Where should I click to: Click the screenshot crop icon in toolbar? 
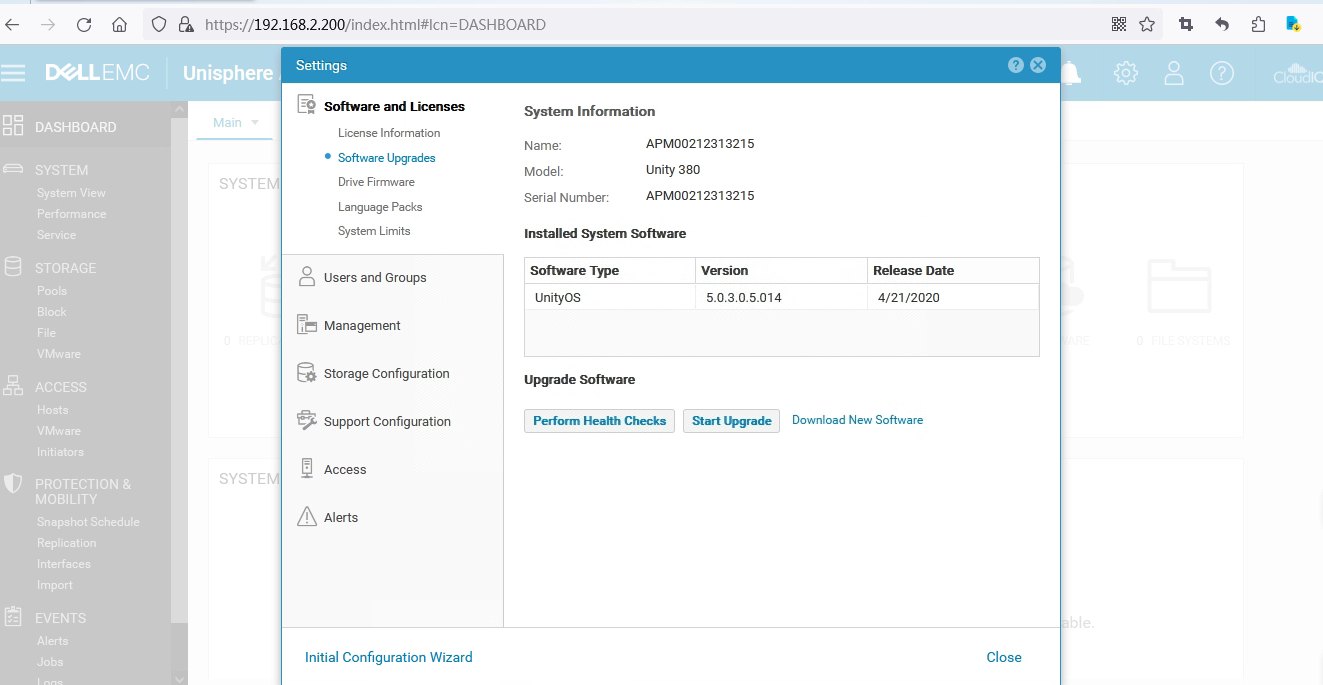tap(1186, 25)
